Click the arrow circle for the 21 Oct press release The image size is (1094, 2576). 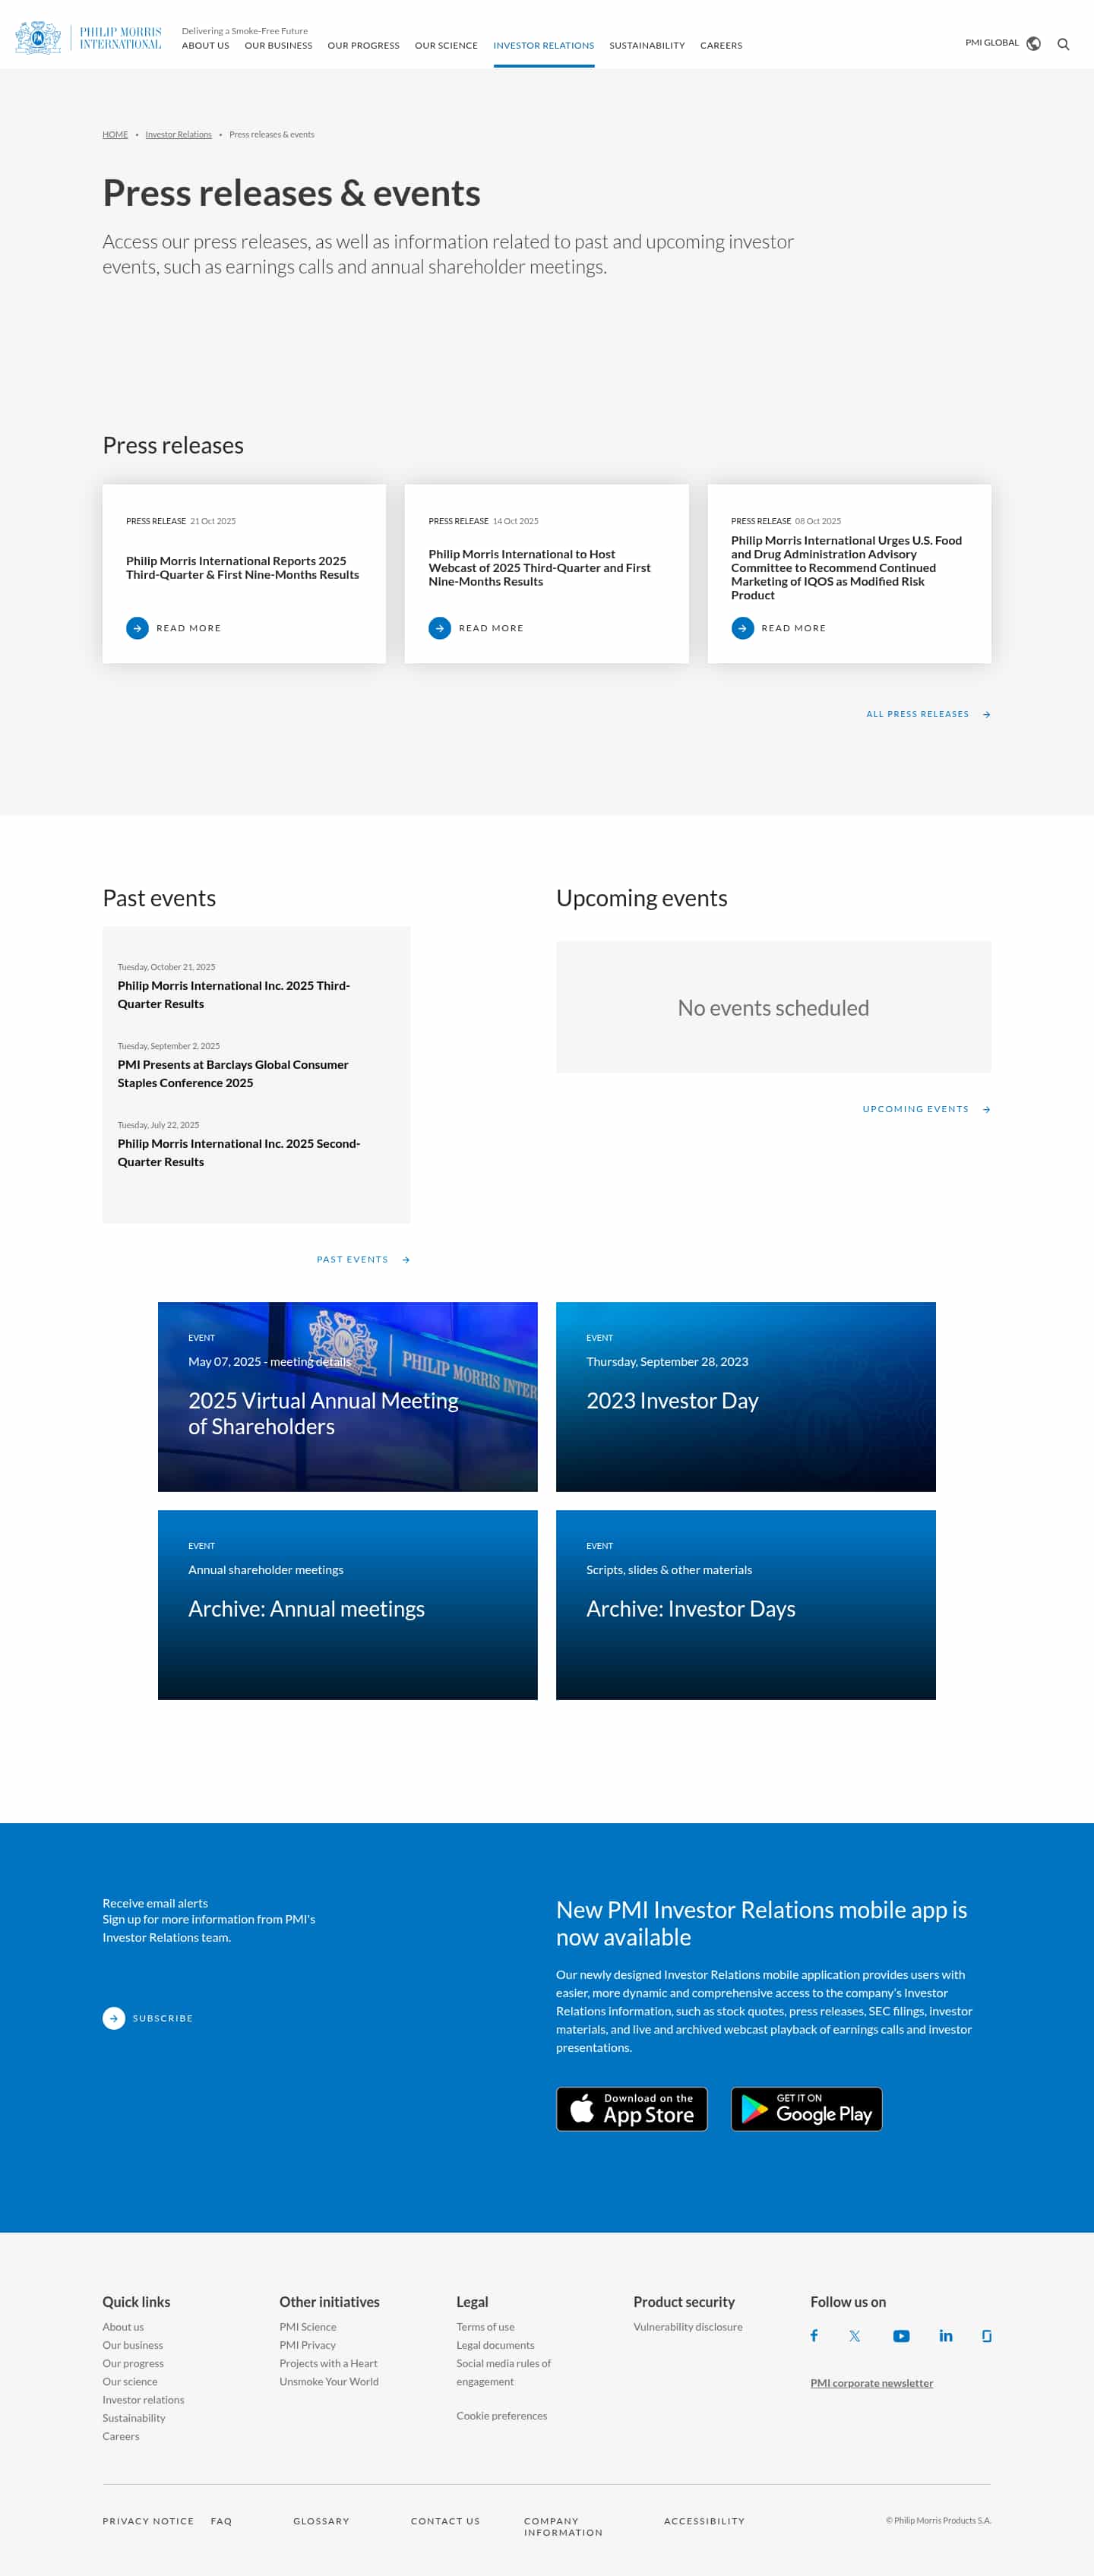[x=137, y=628]
